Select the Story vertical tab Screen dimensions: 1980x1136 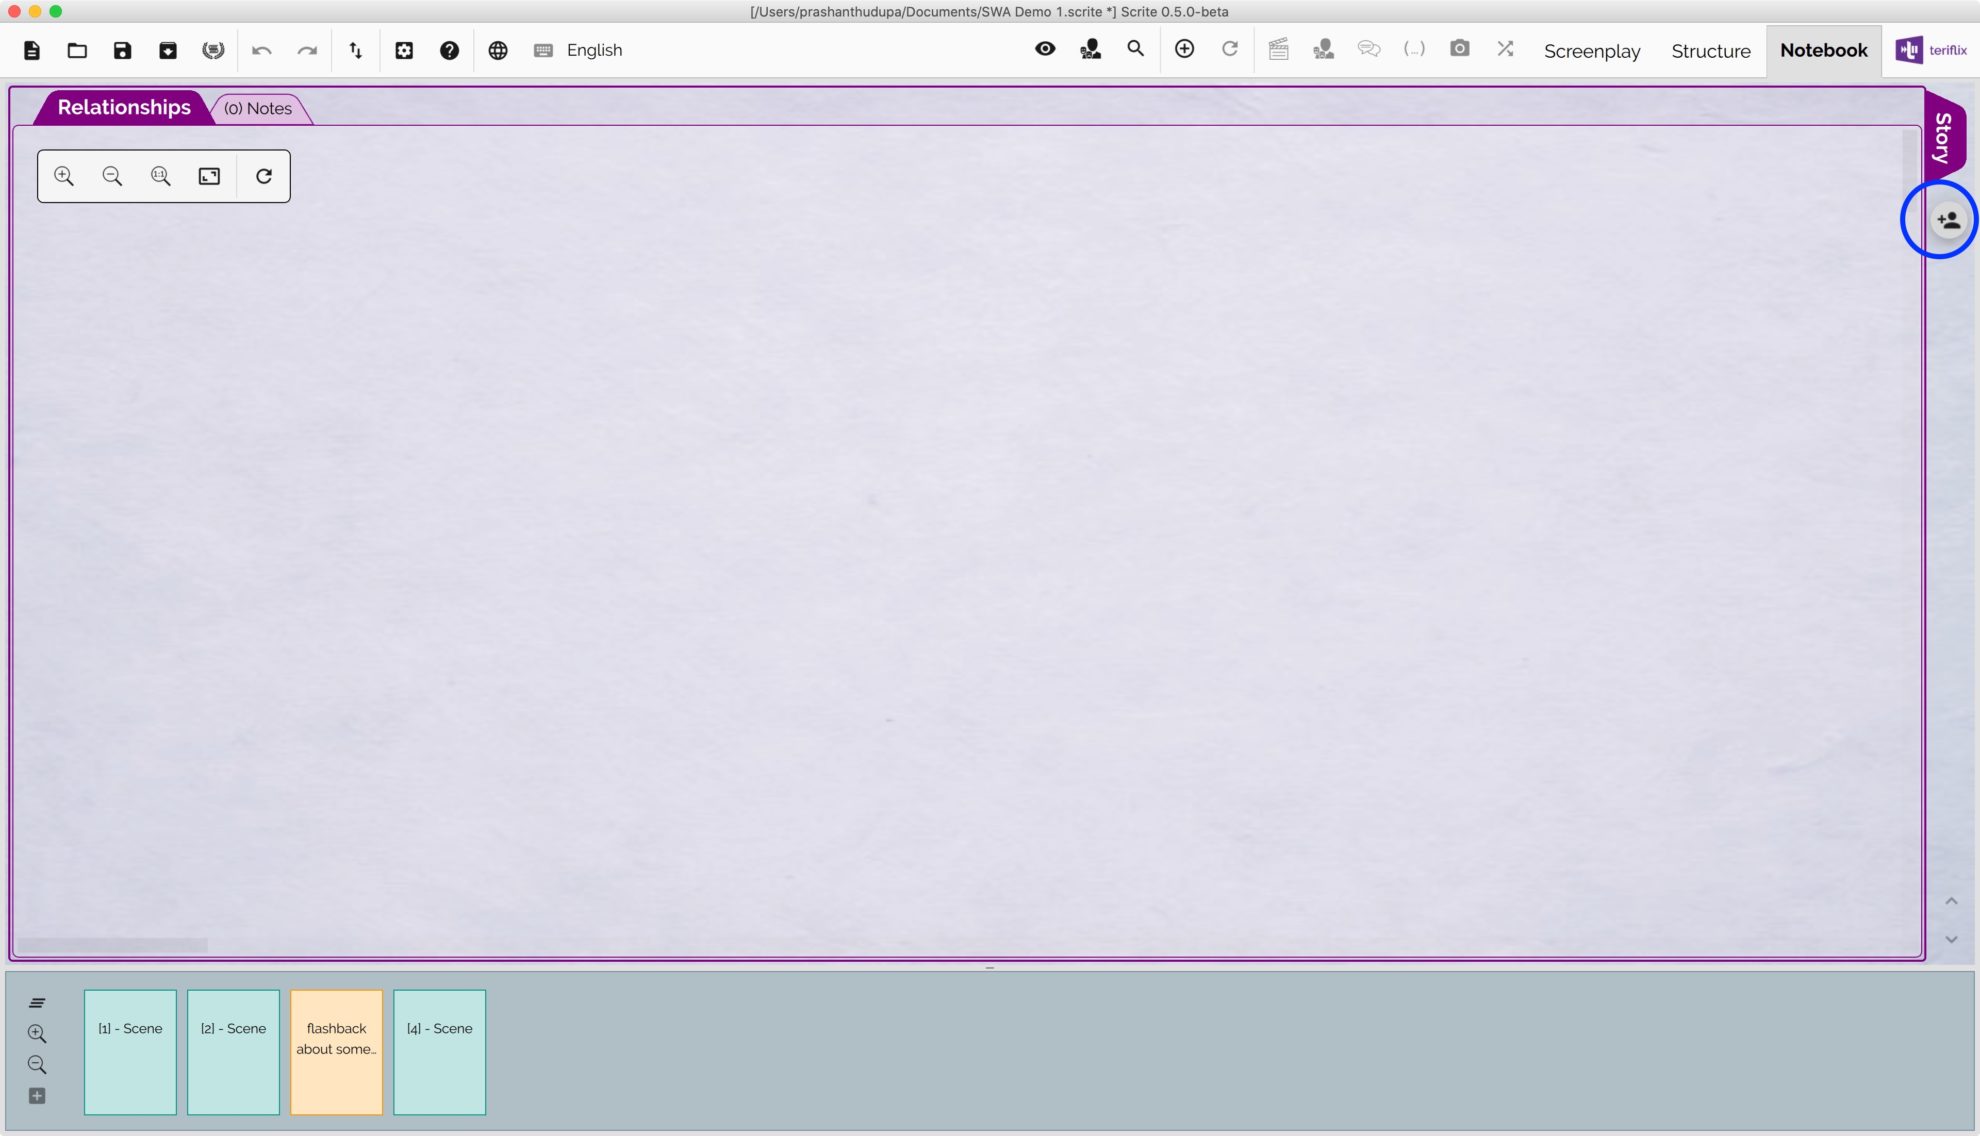pos(1943,137)
